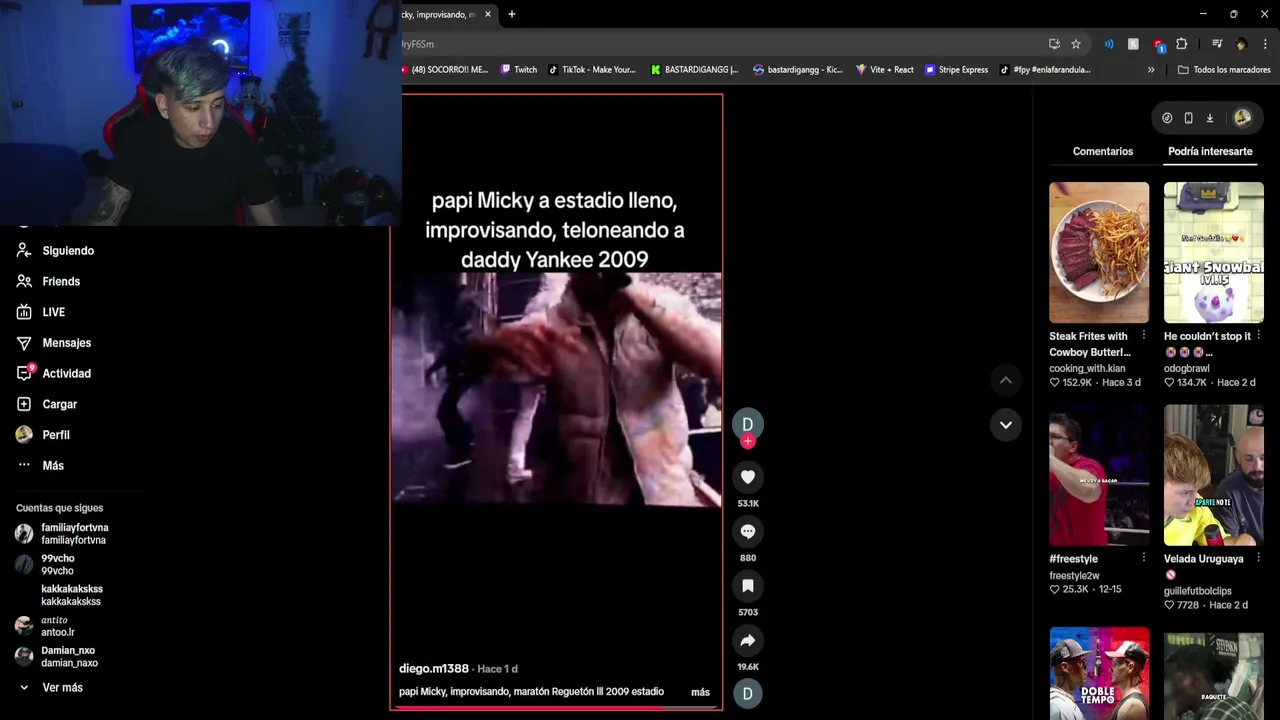Viewport: 1280px width, 720px height.
Task: Open freestyle2w profile link
Action: (x=1074, y=576)
